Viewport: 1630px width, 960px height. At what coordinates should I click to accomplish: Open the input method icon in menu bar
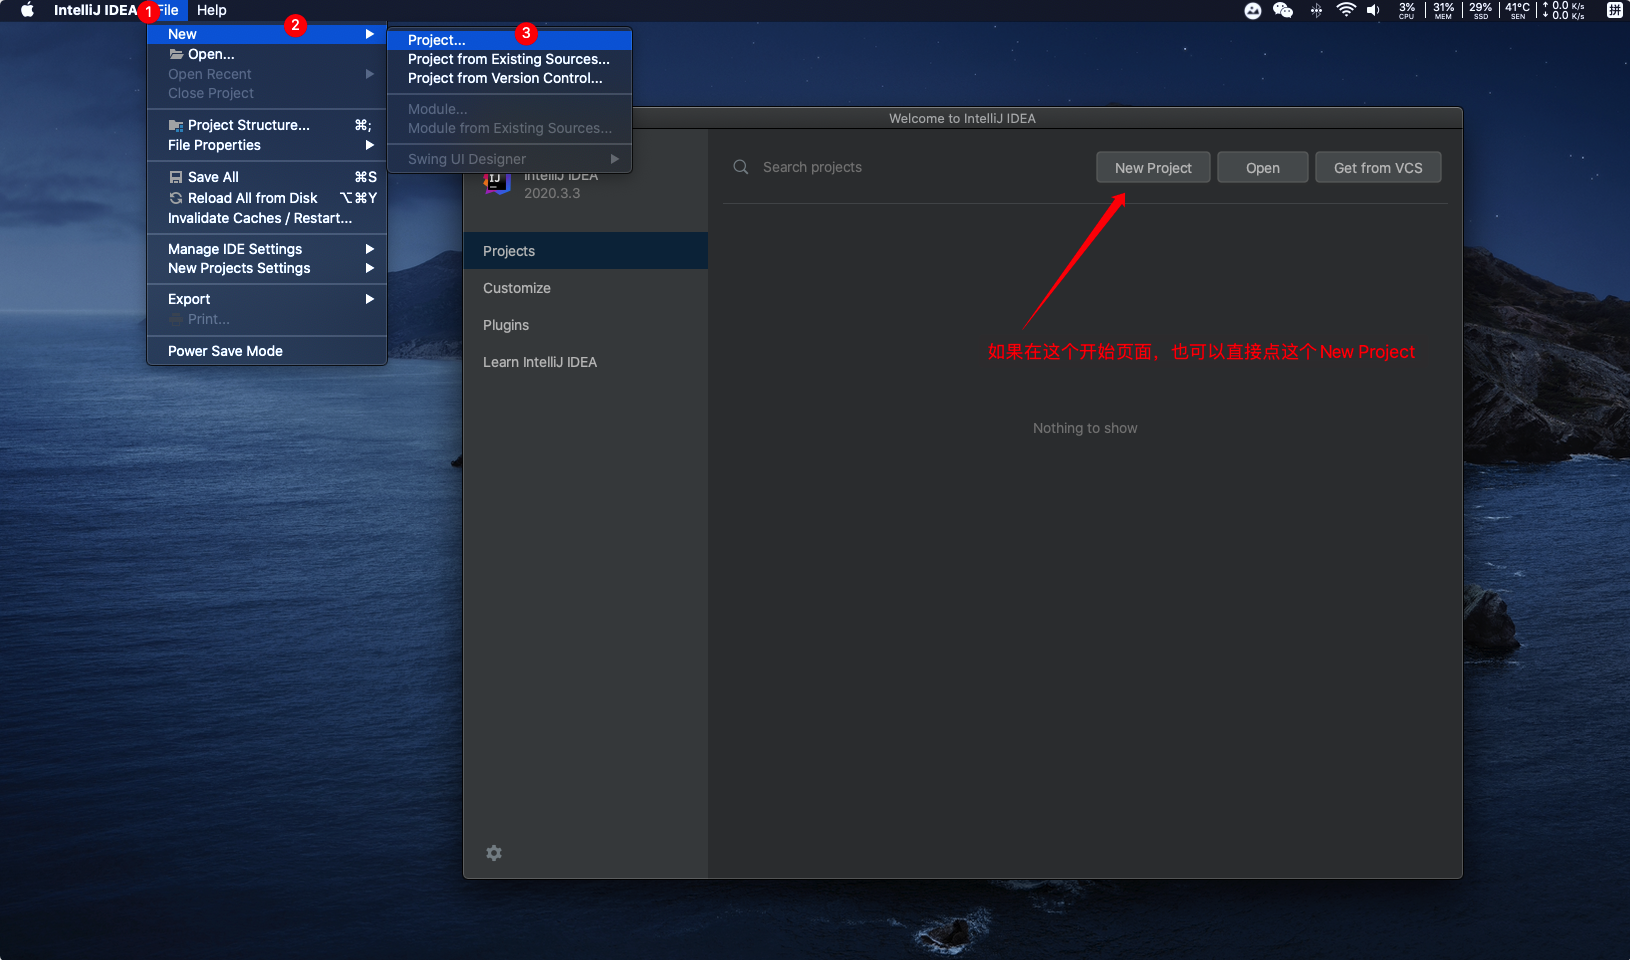click(1614, 10)
